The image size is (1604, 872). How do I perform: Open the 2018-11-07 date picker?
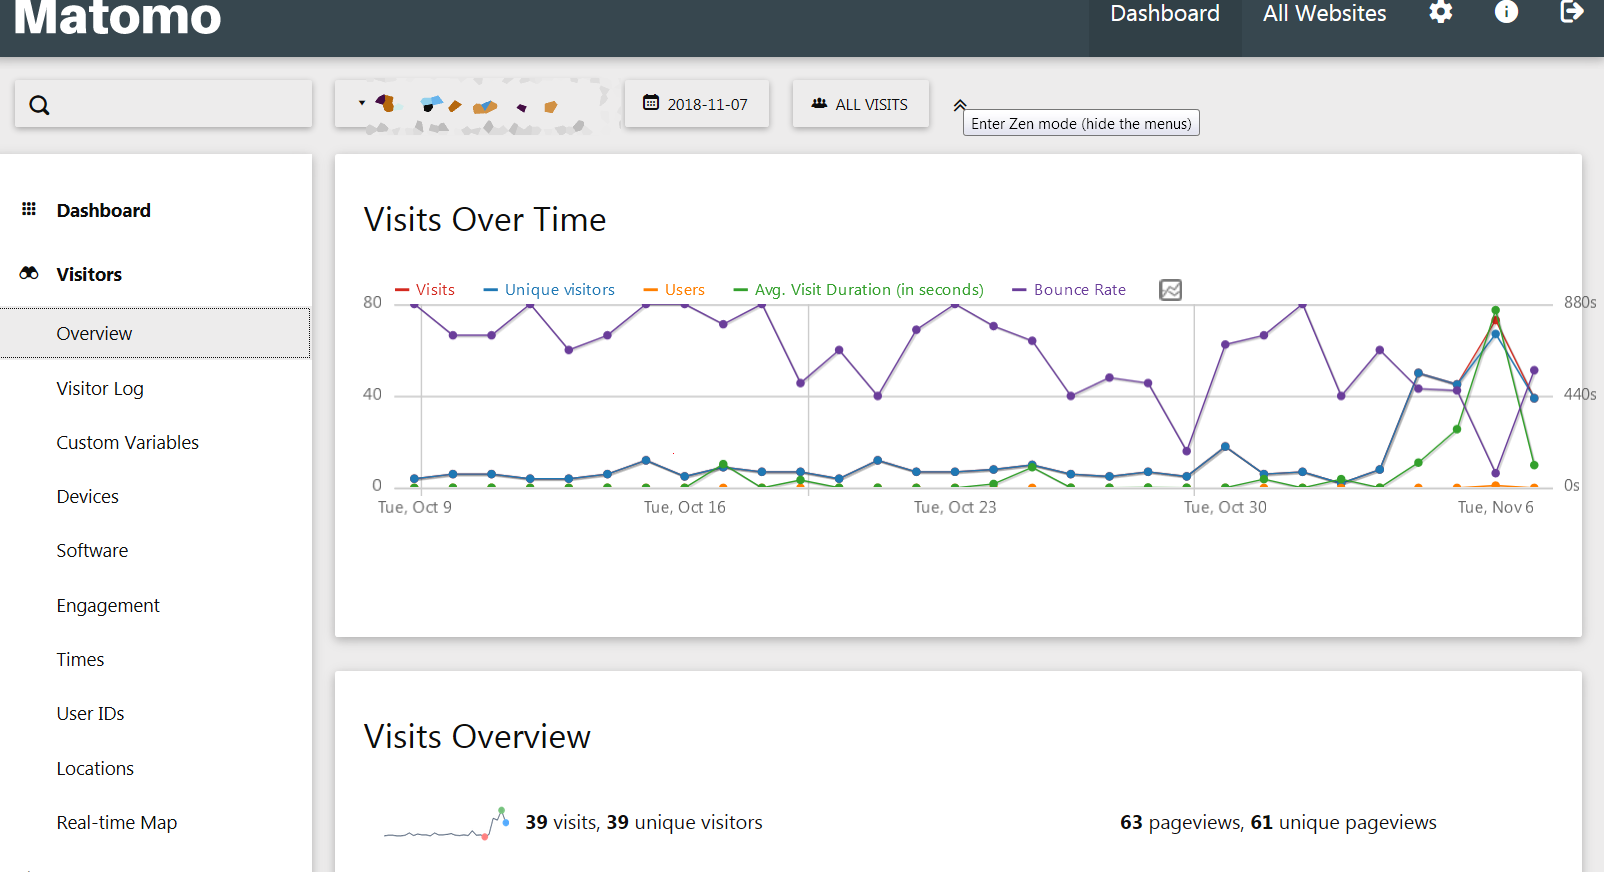696,104
